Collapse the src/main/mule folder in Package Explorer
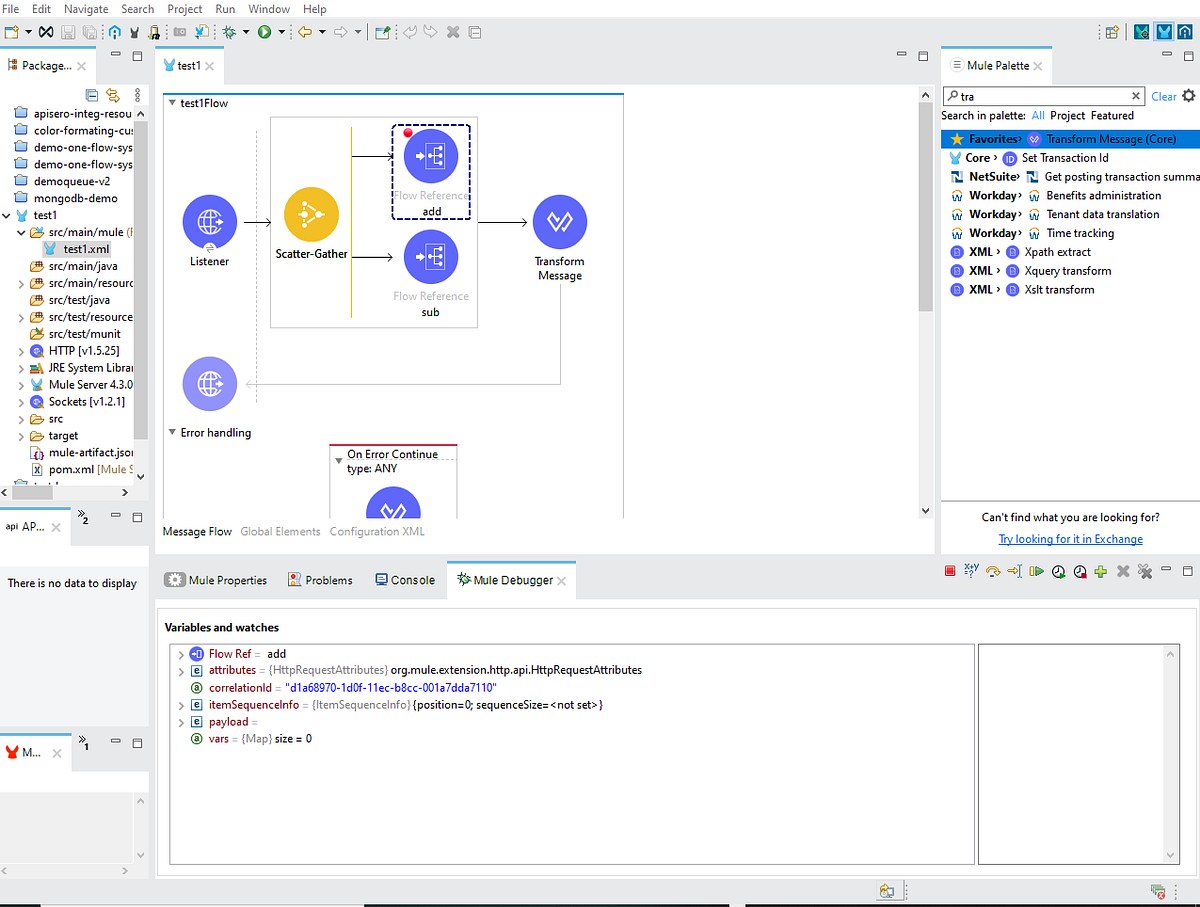1200x907 pixels. point(21,231)
